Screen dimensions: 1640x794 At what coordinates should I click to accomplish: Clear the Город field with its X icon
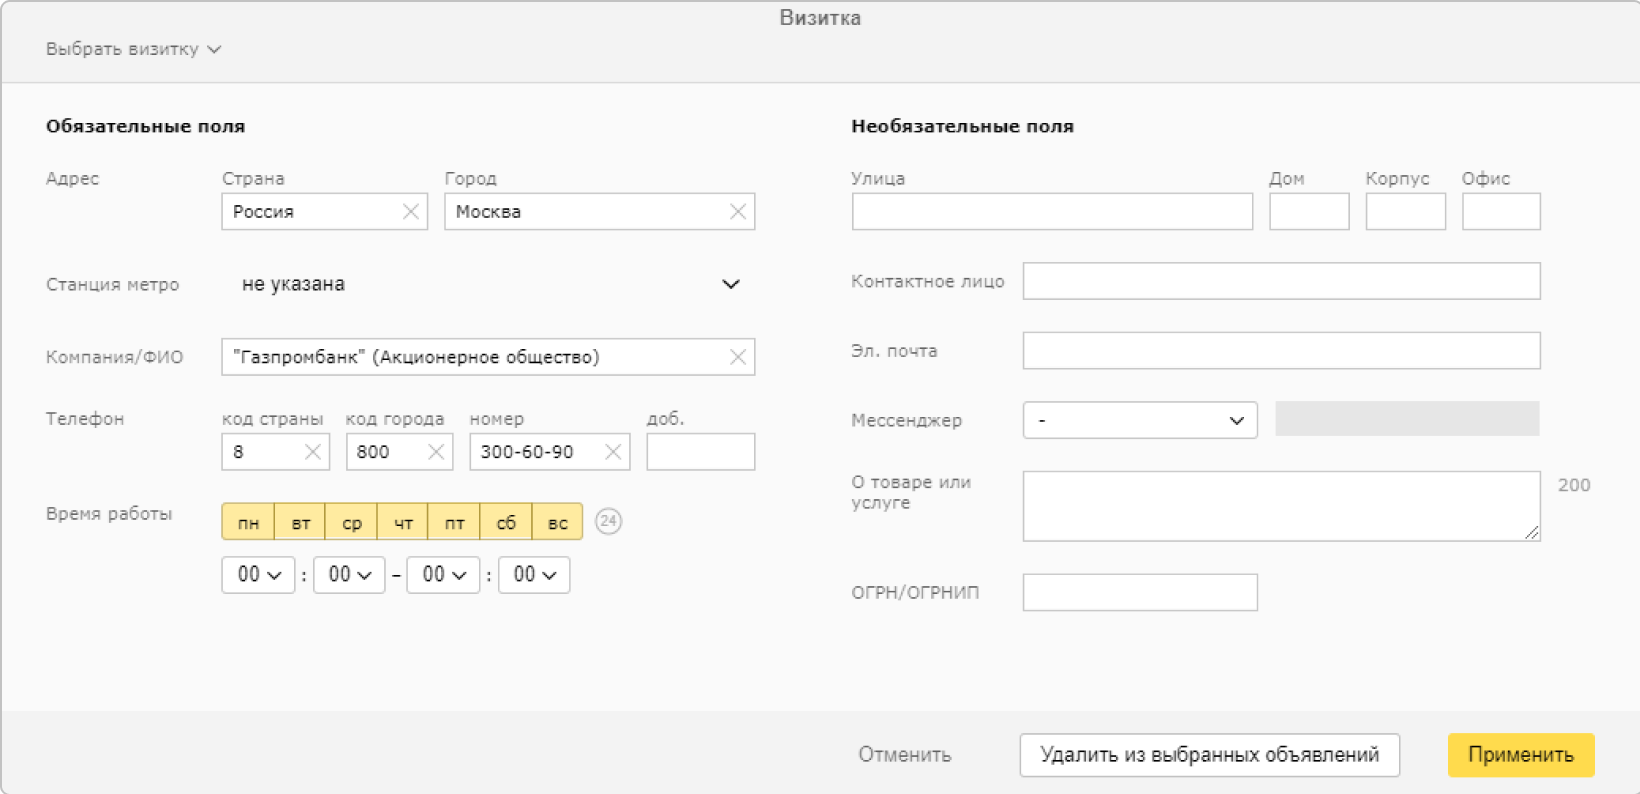click(737, 212)
